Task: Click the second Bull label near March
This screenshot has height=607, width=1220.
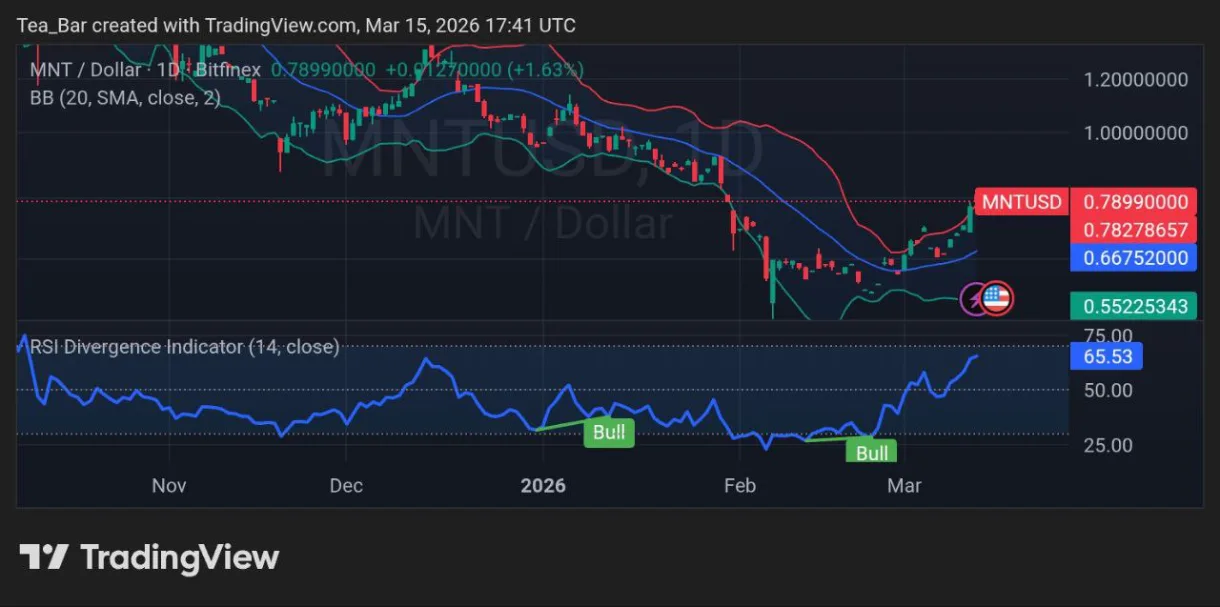Action: coord(871,452)
